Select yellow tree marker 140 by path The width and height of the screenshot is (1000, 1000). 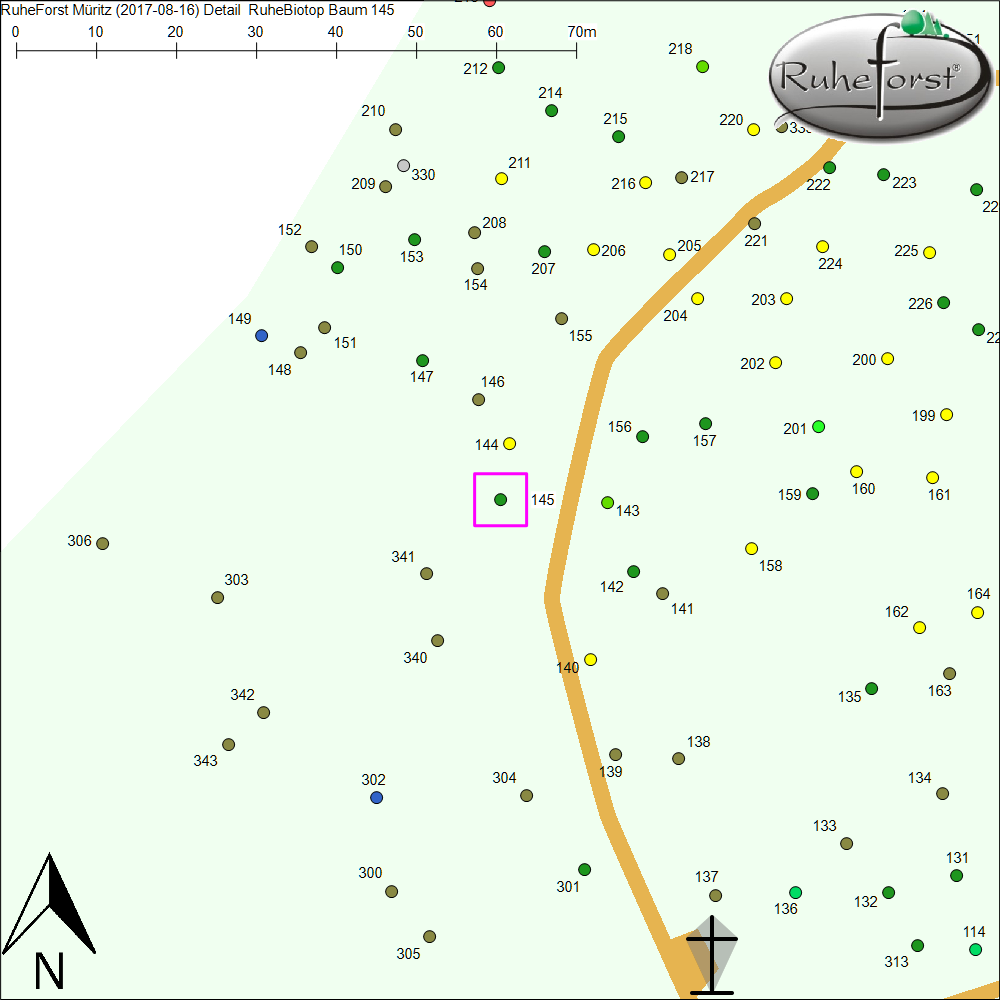(590, 659)
